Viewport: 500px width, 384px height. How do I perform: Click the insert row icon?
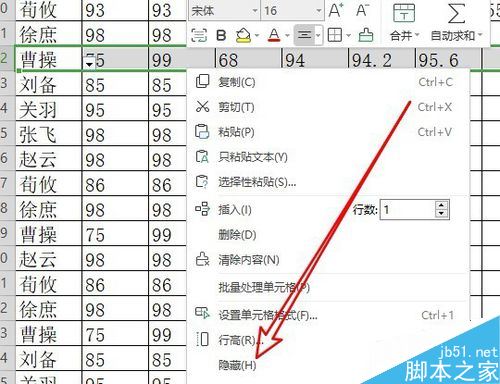(x=202, y=209)
